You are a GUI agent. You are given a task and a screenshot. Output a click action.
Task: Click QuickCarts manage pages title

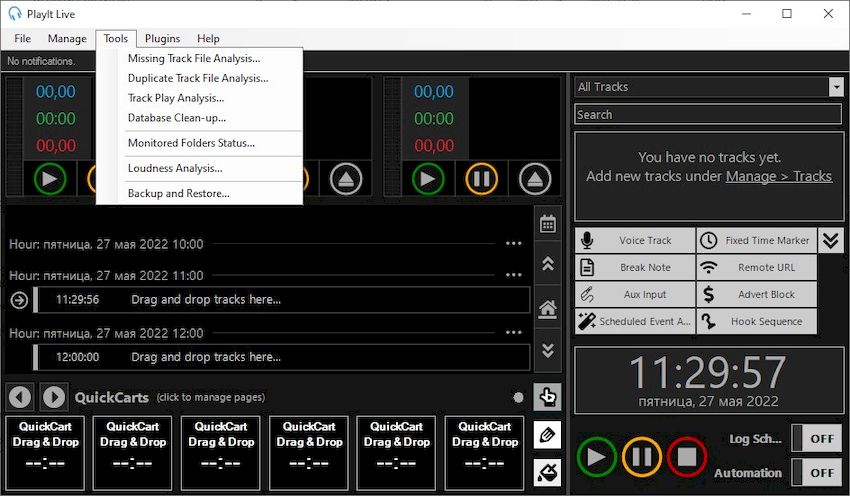pos(170,397)
